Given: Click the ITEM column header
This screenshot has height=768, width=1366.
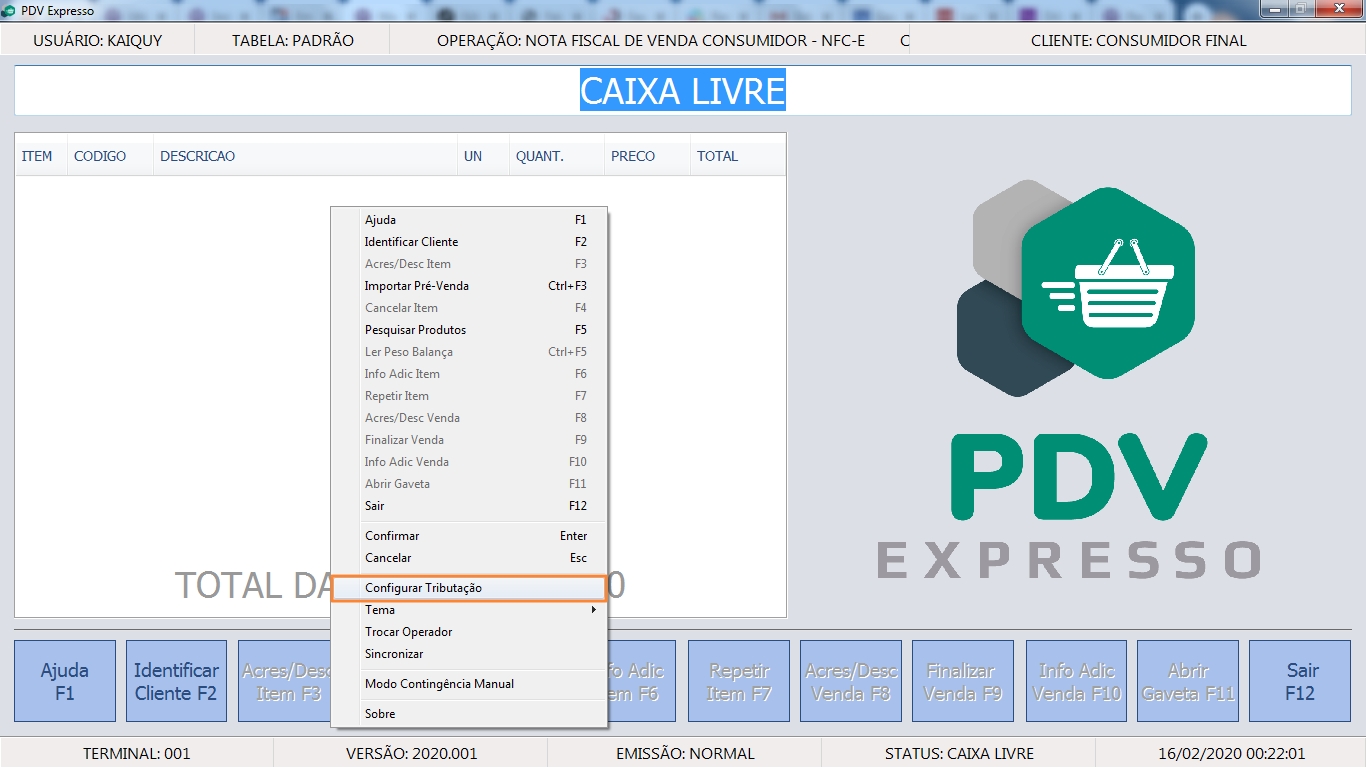Looking at the screenshot, I should point(41,156).
